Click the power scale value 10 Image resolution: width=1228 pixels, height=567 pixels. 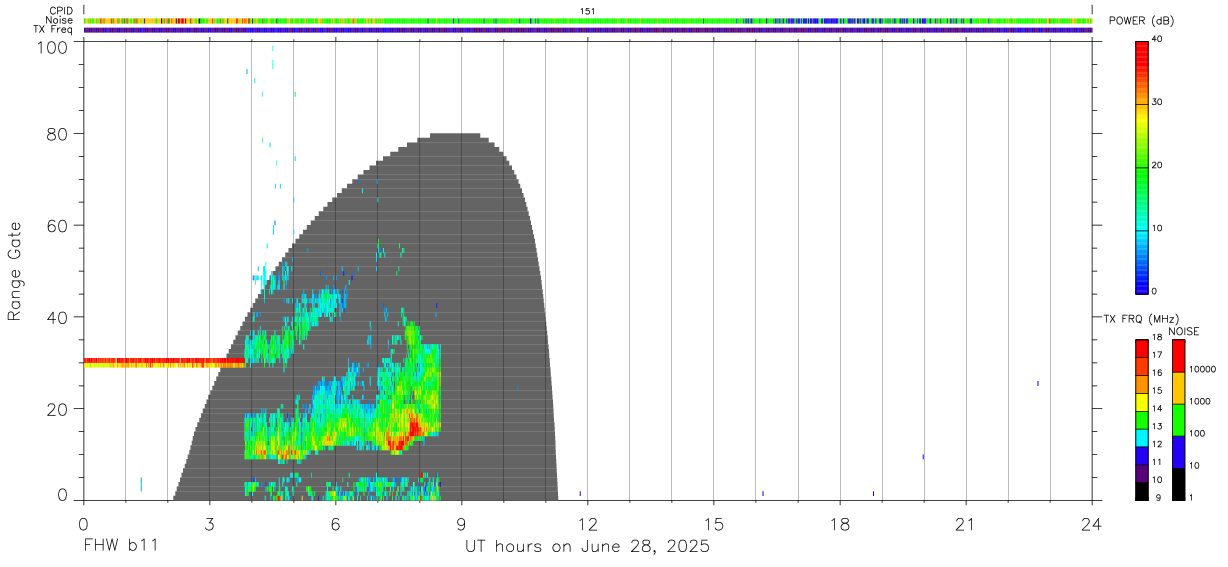(1158, 229)
